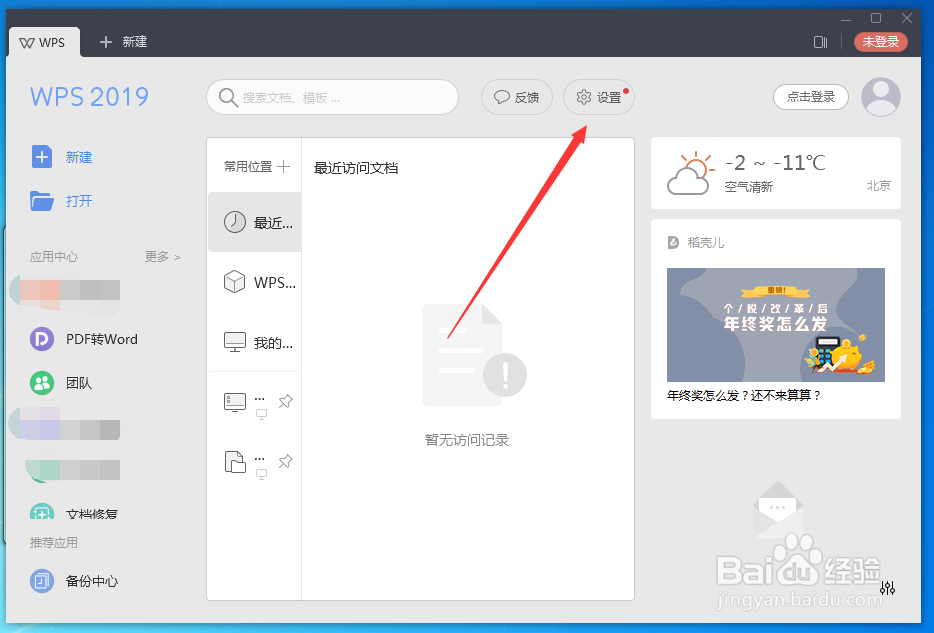Click the 最近访问文档 heading
Screen dimensions: 934x633
tap(356, 168)
